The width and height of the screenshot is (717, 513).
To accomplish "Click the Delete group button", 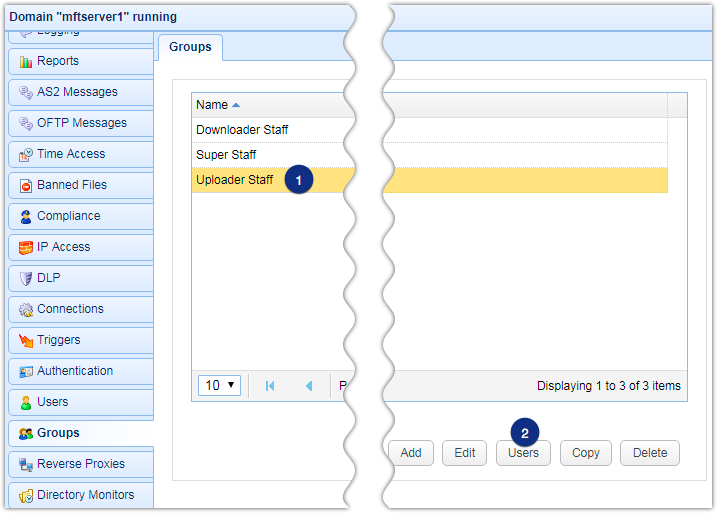I will 650,453.
